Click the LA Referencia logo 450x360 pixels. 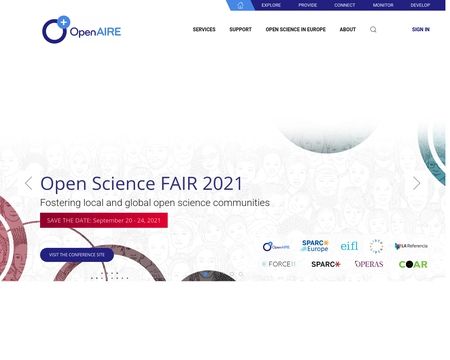411,246
